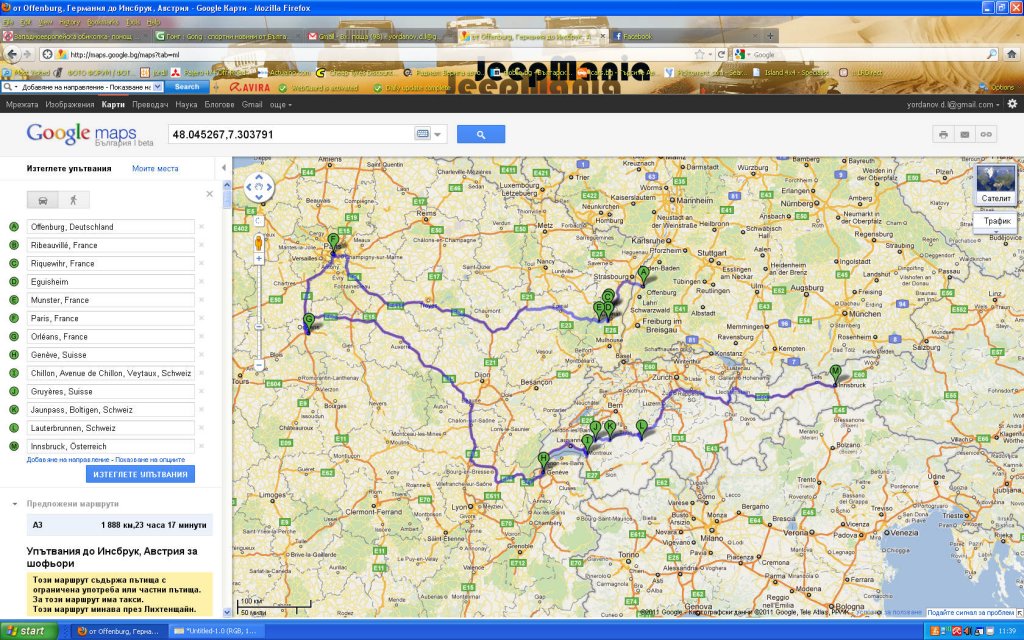The image size is (1024, 640).
Task: Open the AVIRA toolbar logo
Action: (x=249, y=87)
